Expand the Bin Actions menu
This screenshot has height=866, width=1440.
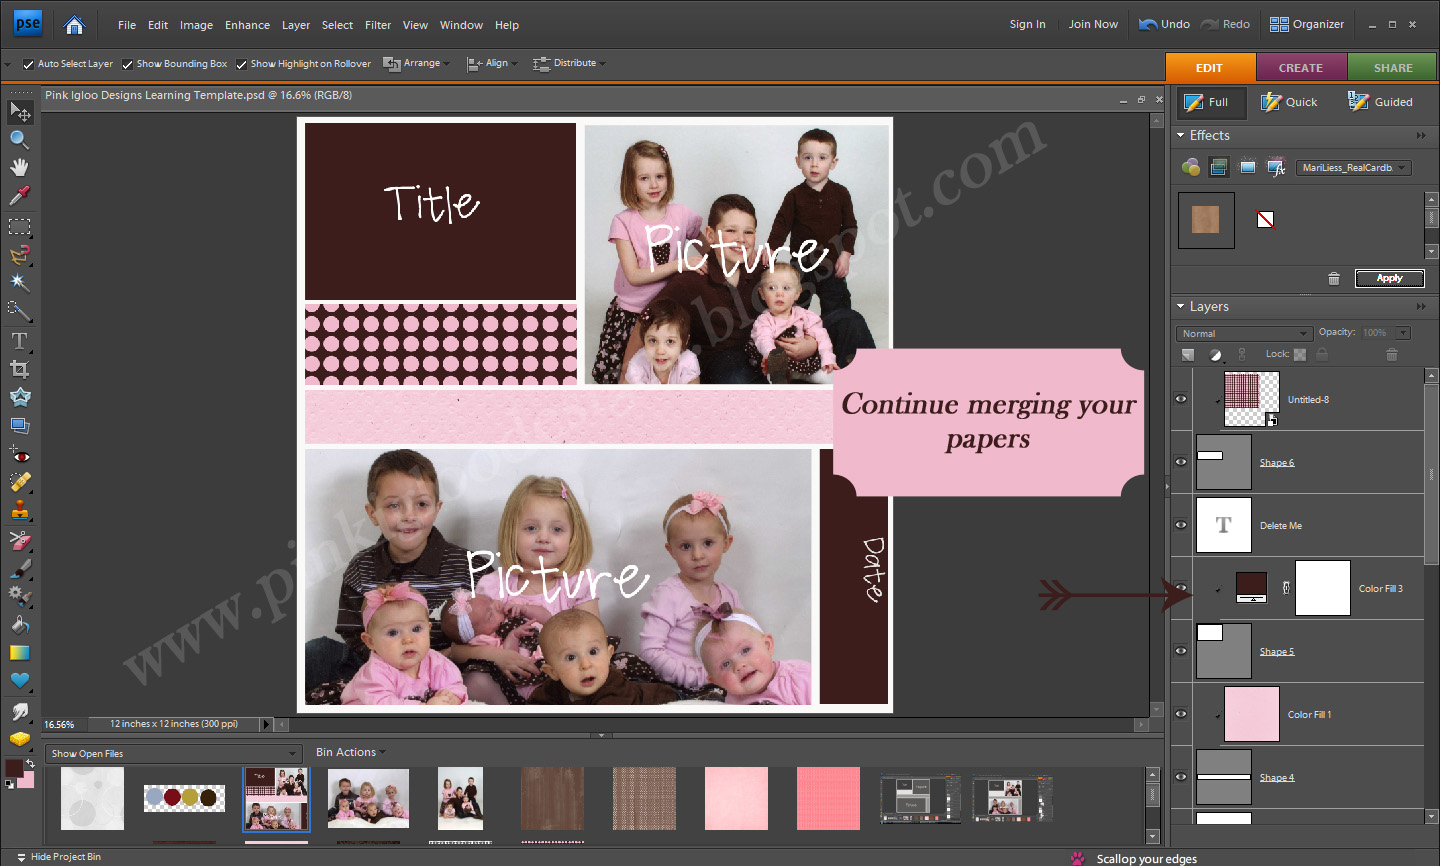tap(350, 752)
